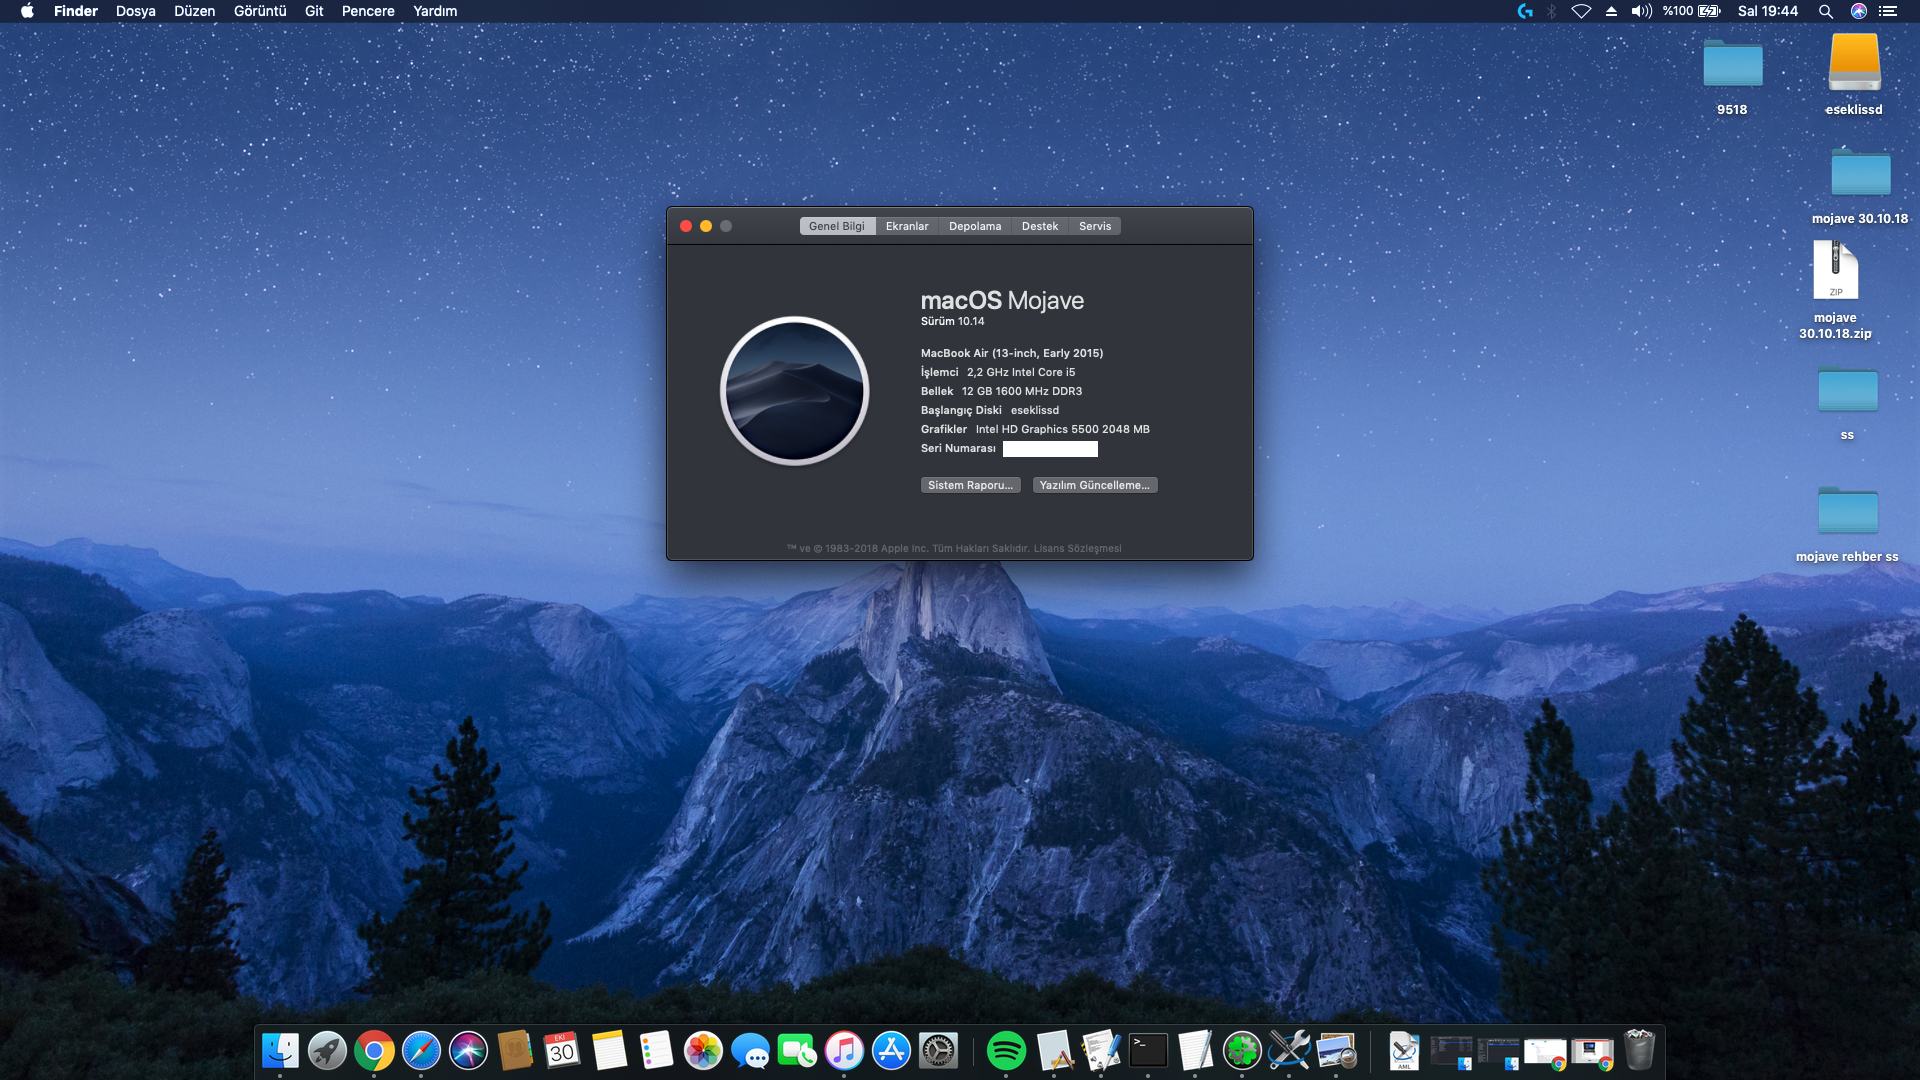Viewport: 1920px width, 1080px height.
Task: Switch to the Ekranlar tab
Action: (x=907, y=226)
